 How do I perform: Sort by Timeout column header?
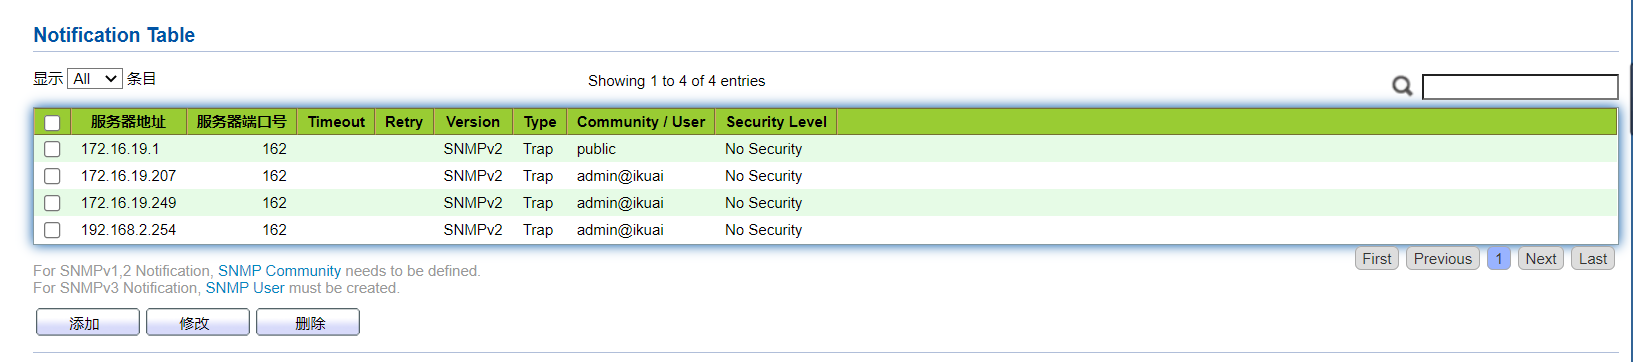point(336,122)
